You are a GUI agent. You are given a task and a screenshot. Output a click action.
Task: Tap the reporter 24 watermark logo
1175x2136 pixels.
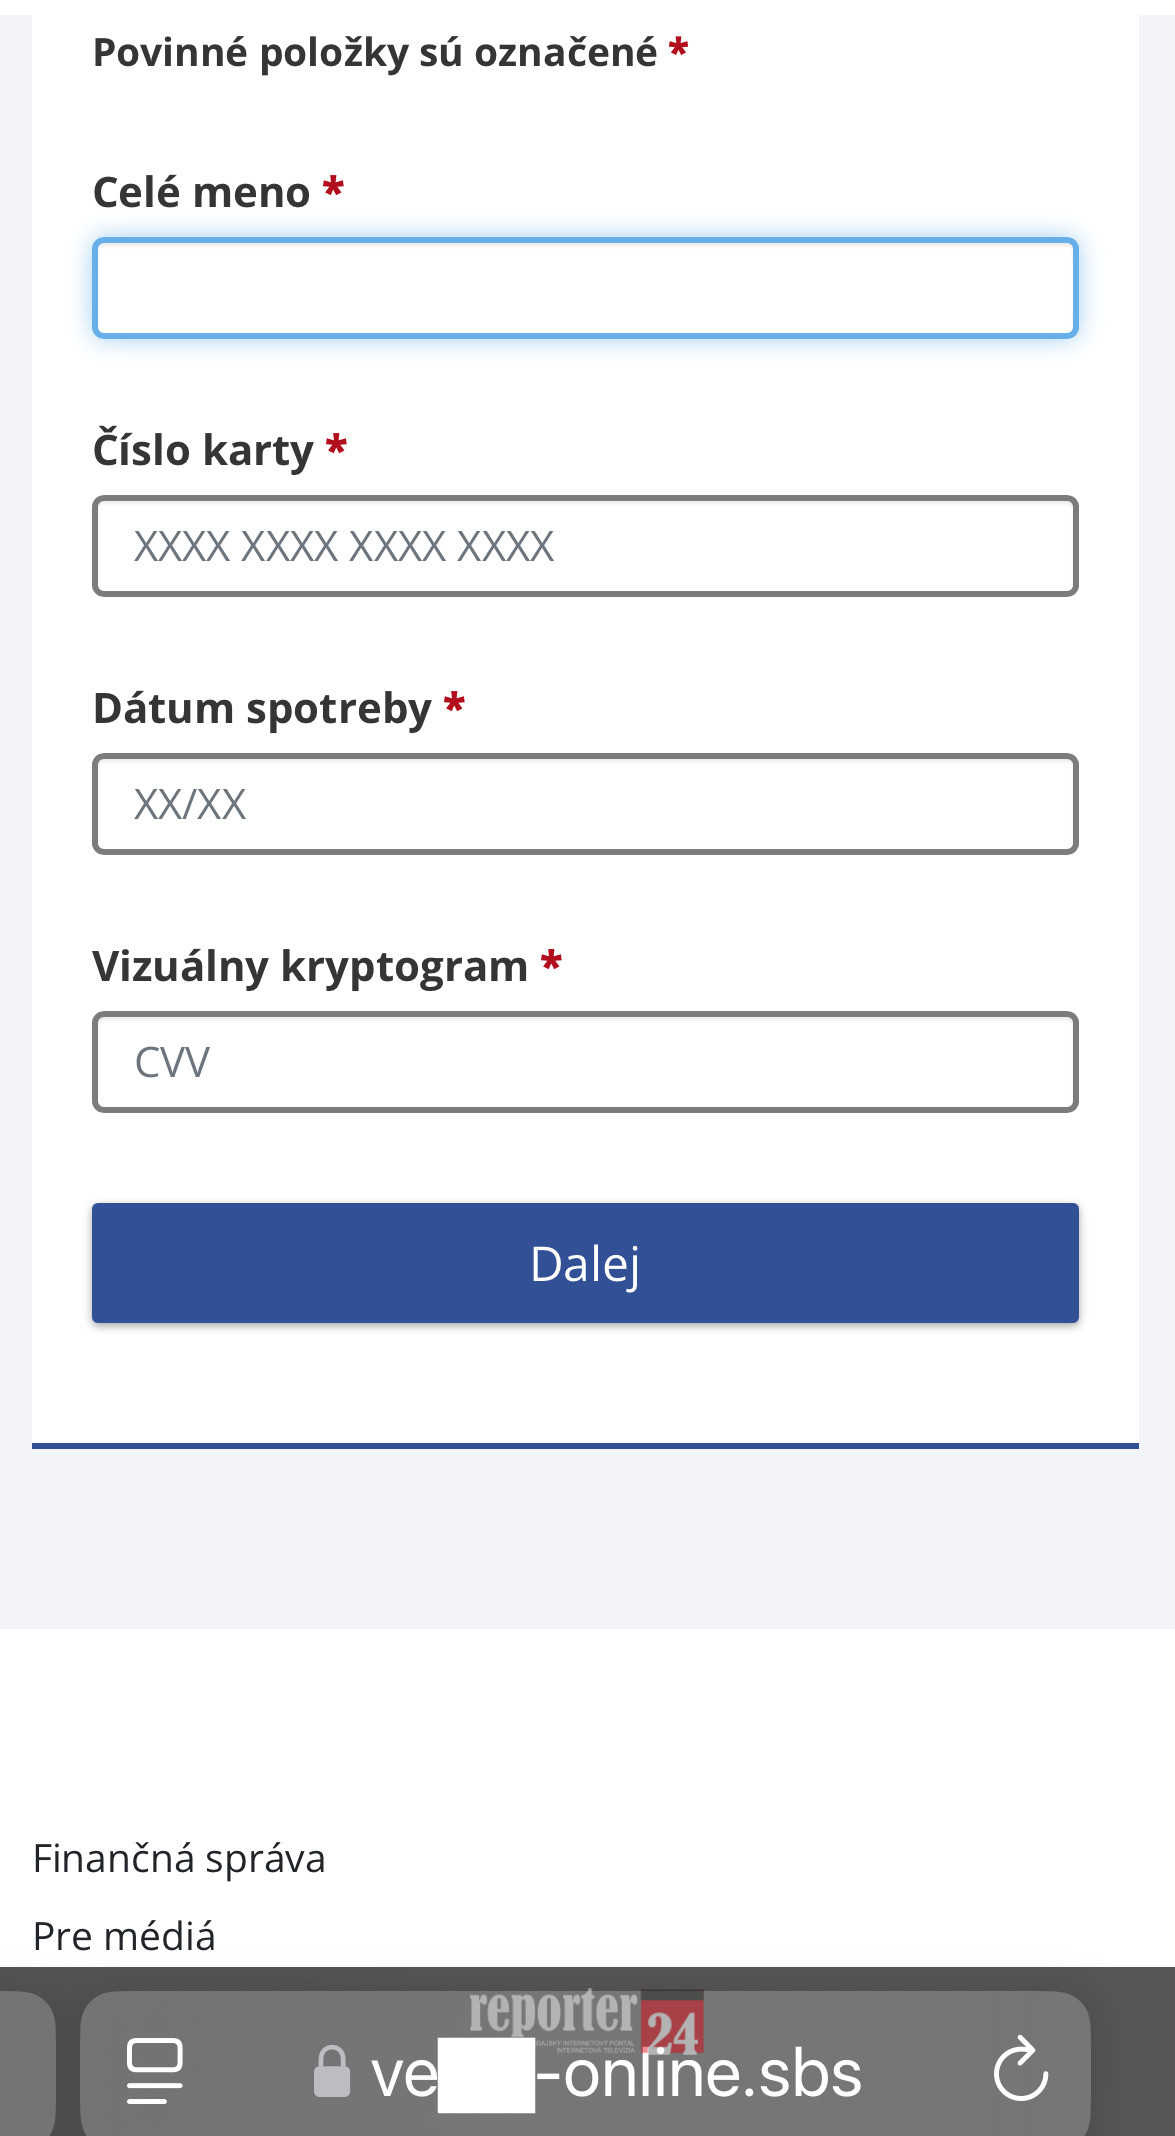tap(586, 2020)
